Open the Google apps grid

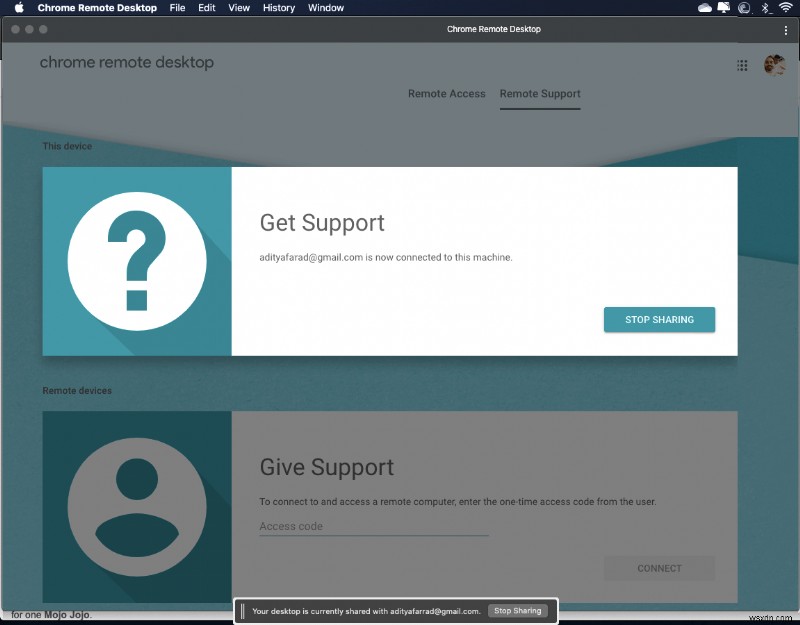[x=742, y=65]
